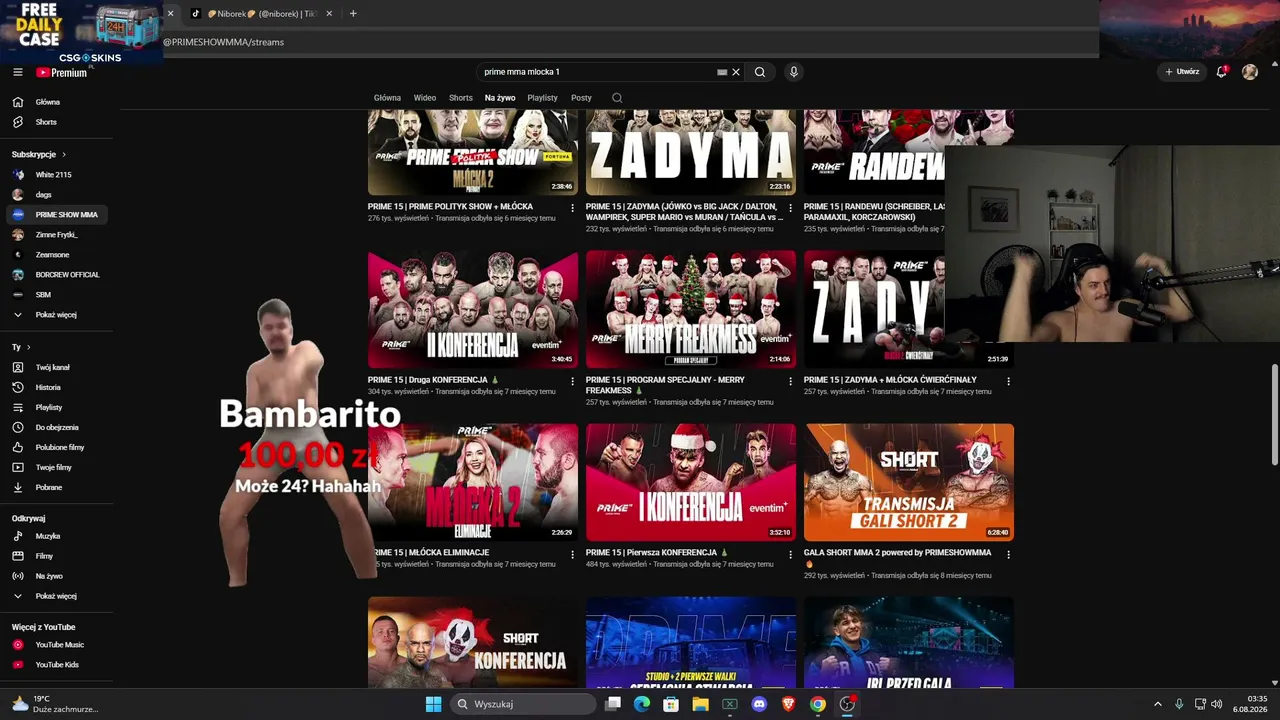Image resolution: width=1280 pixels, height=720 pixels.
Task: Search within the channel using tab magnifier
Action: 617,98
